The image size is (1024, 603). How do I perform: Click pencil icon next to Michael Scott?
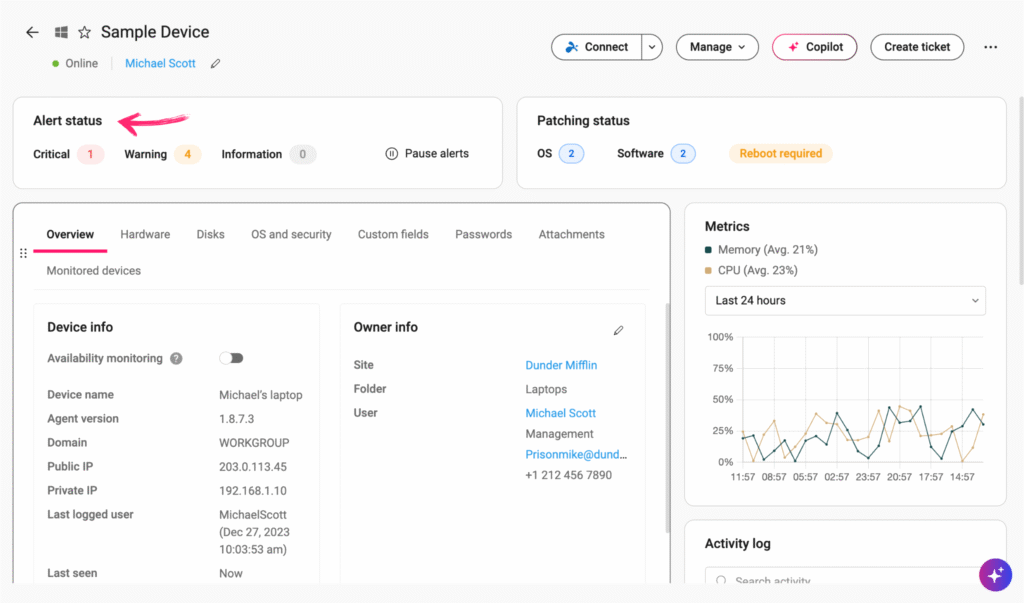click(x=215, y=64)
